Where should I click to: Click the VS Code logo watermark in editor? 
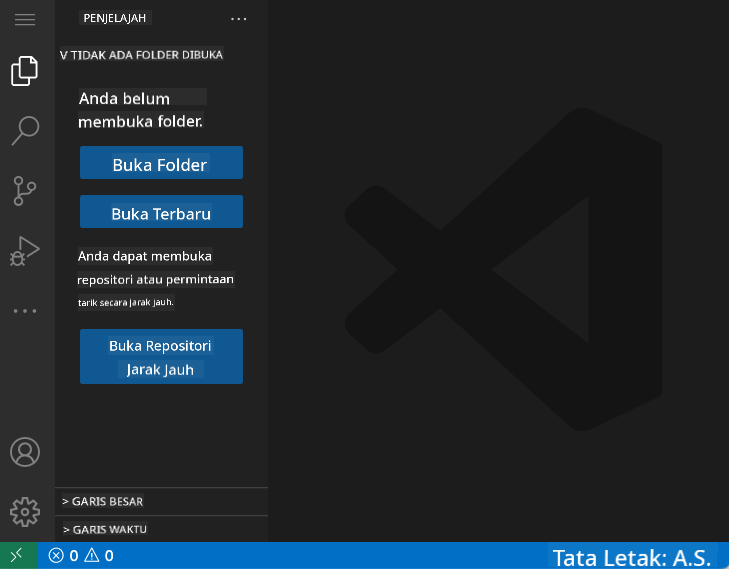(505, 272)
